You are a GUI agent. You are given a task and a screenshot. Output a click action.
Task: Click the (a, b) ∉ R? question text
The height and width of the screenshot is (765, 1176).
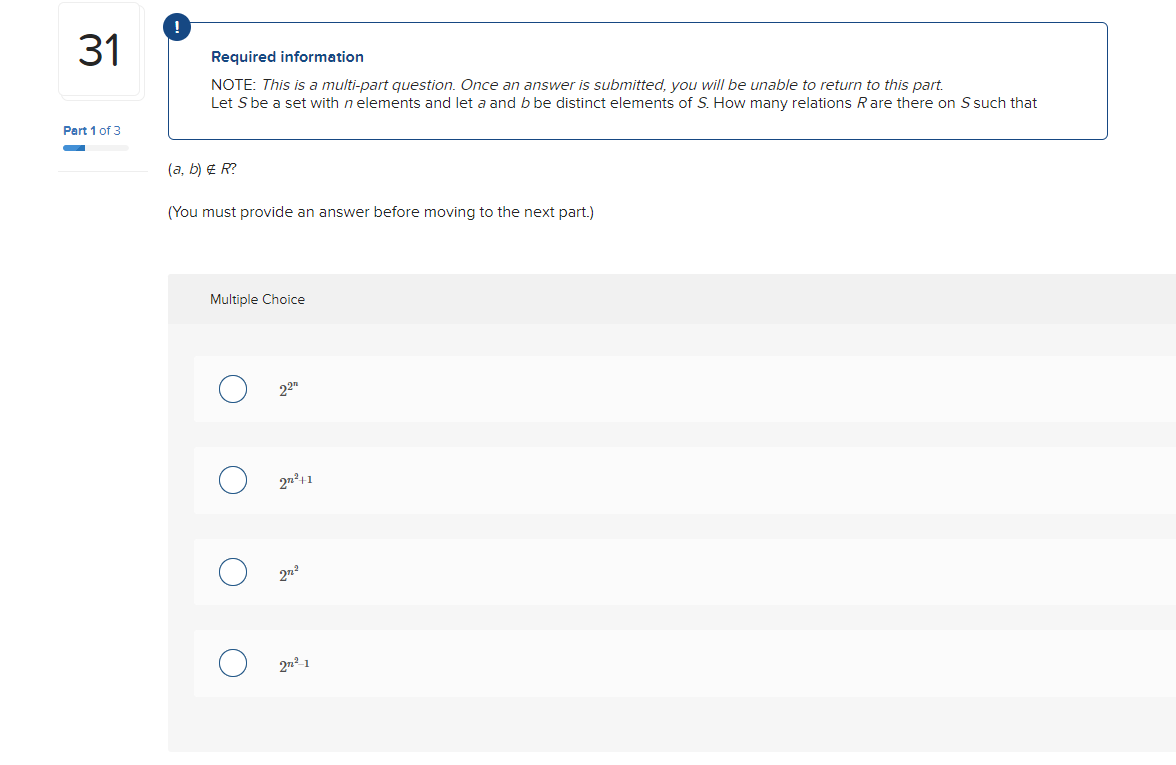click(203, 170)
